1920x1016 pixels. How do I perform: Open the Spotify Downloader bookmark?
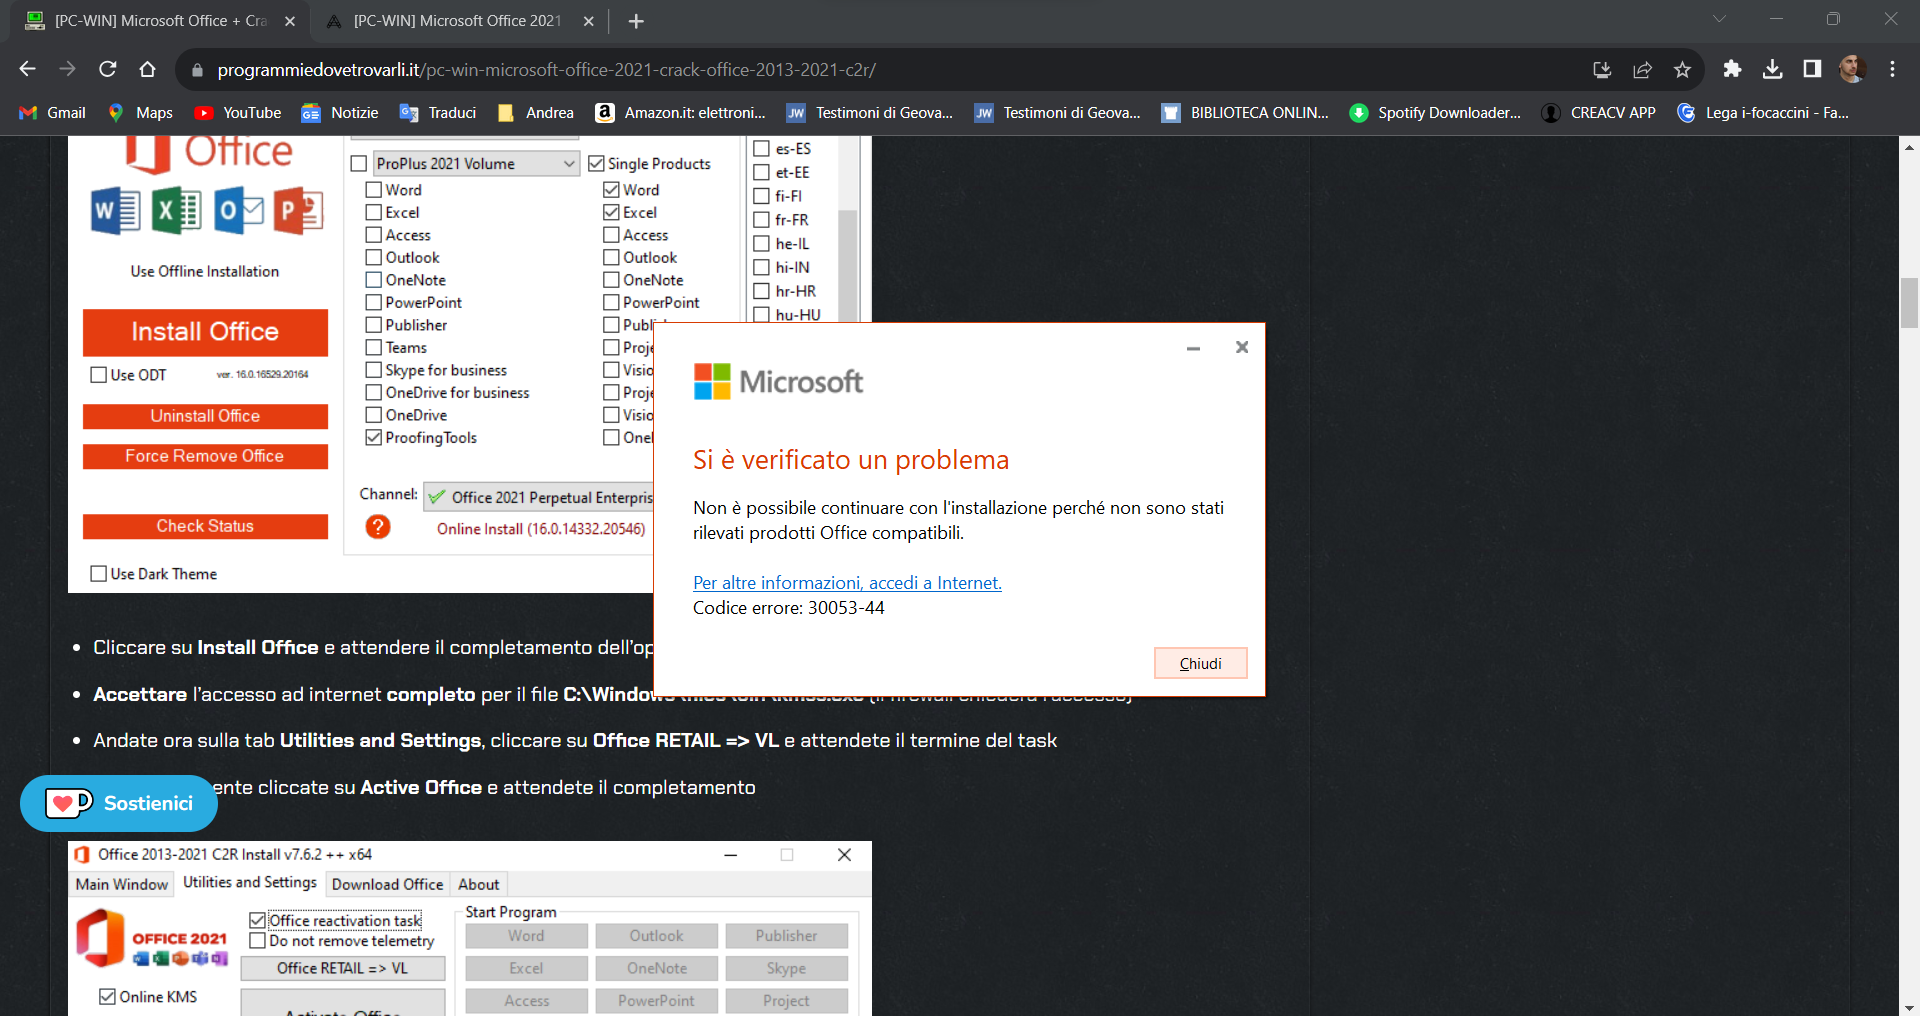(x=1435, y=113)
